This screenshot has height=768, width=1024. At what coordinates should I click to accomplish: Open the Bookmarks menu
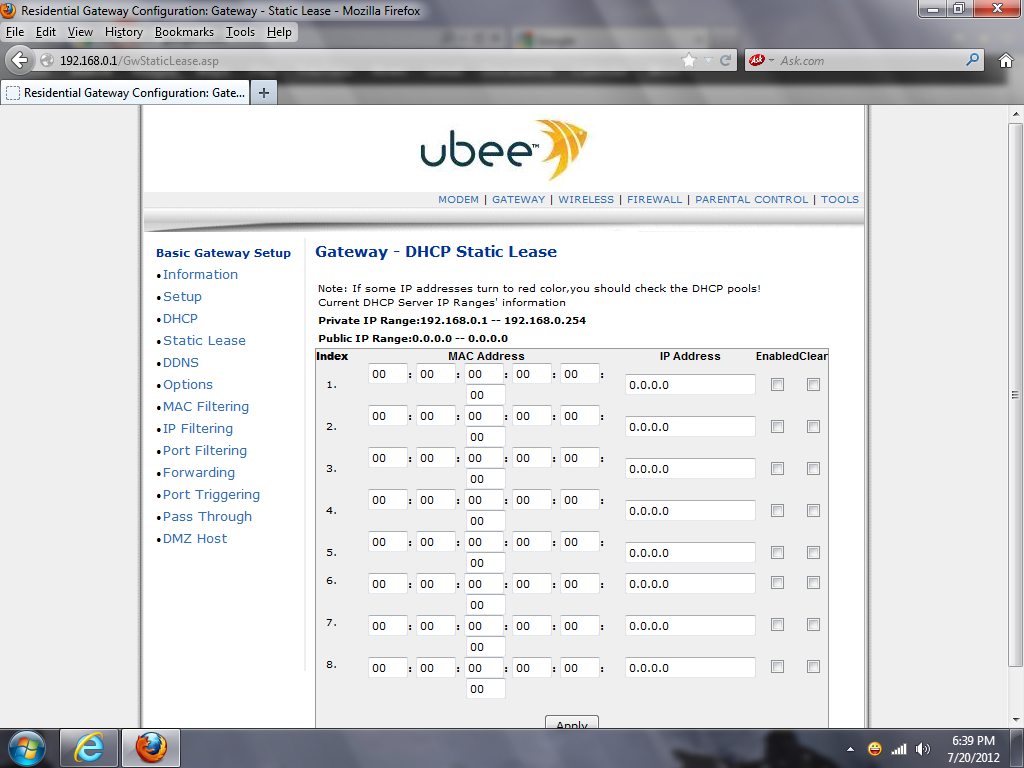(x=184, y=32)
